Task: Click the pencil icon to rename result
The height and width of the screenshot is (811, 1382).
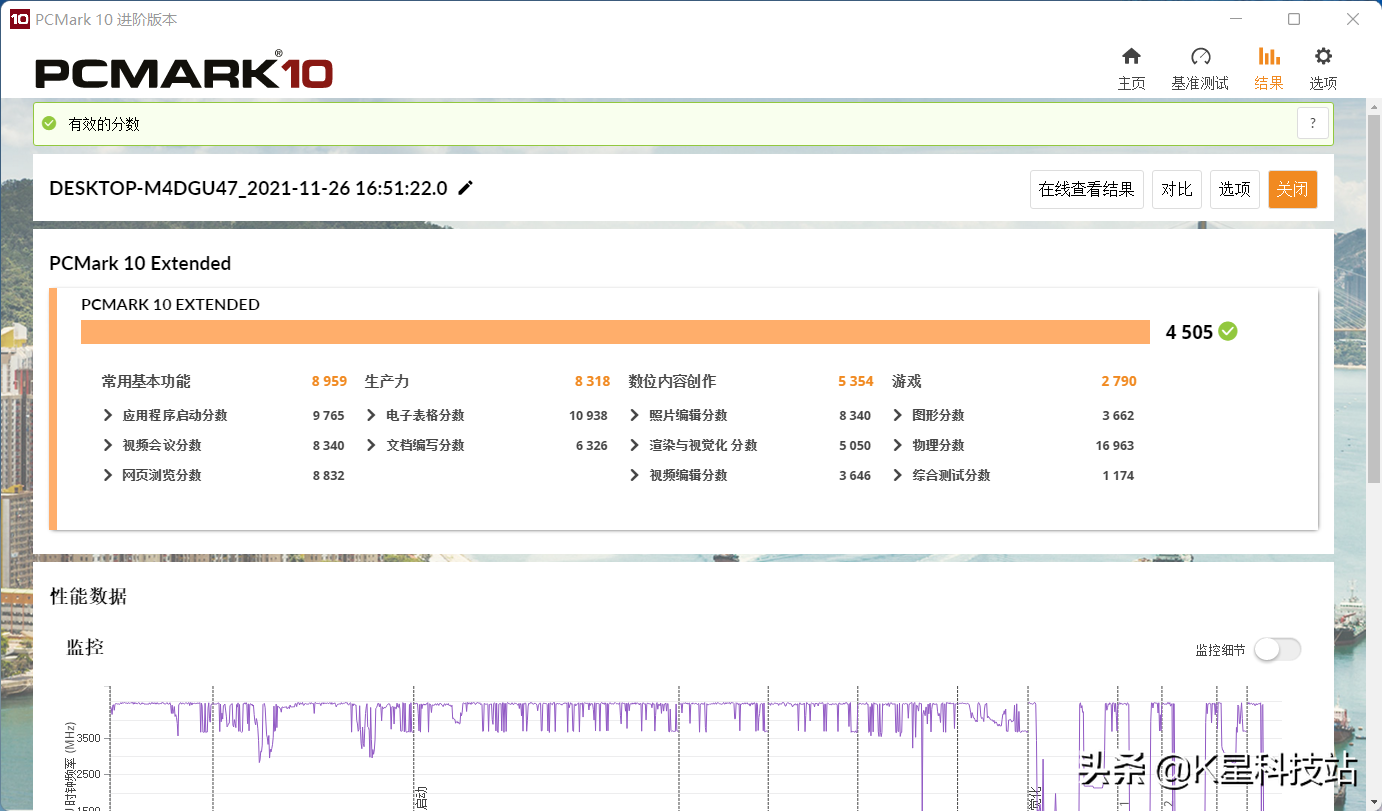Action: tap(465, 188)
